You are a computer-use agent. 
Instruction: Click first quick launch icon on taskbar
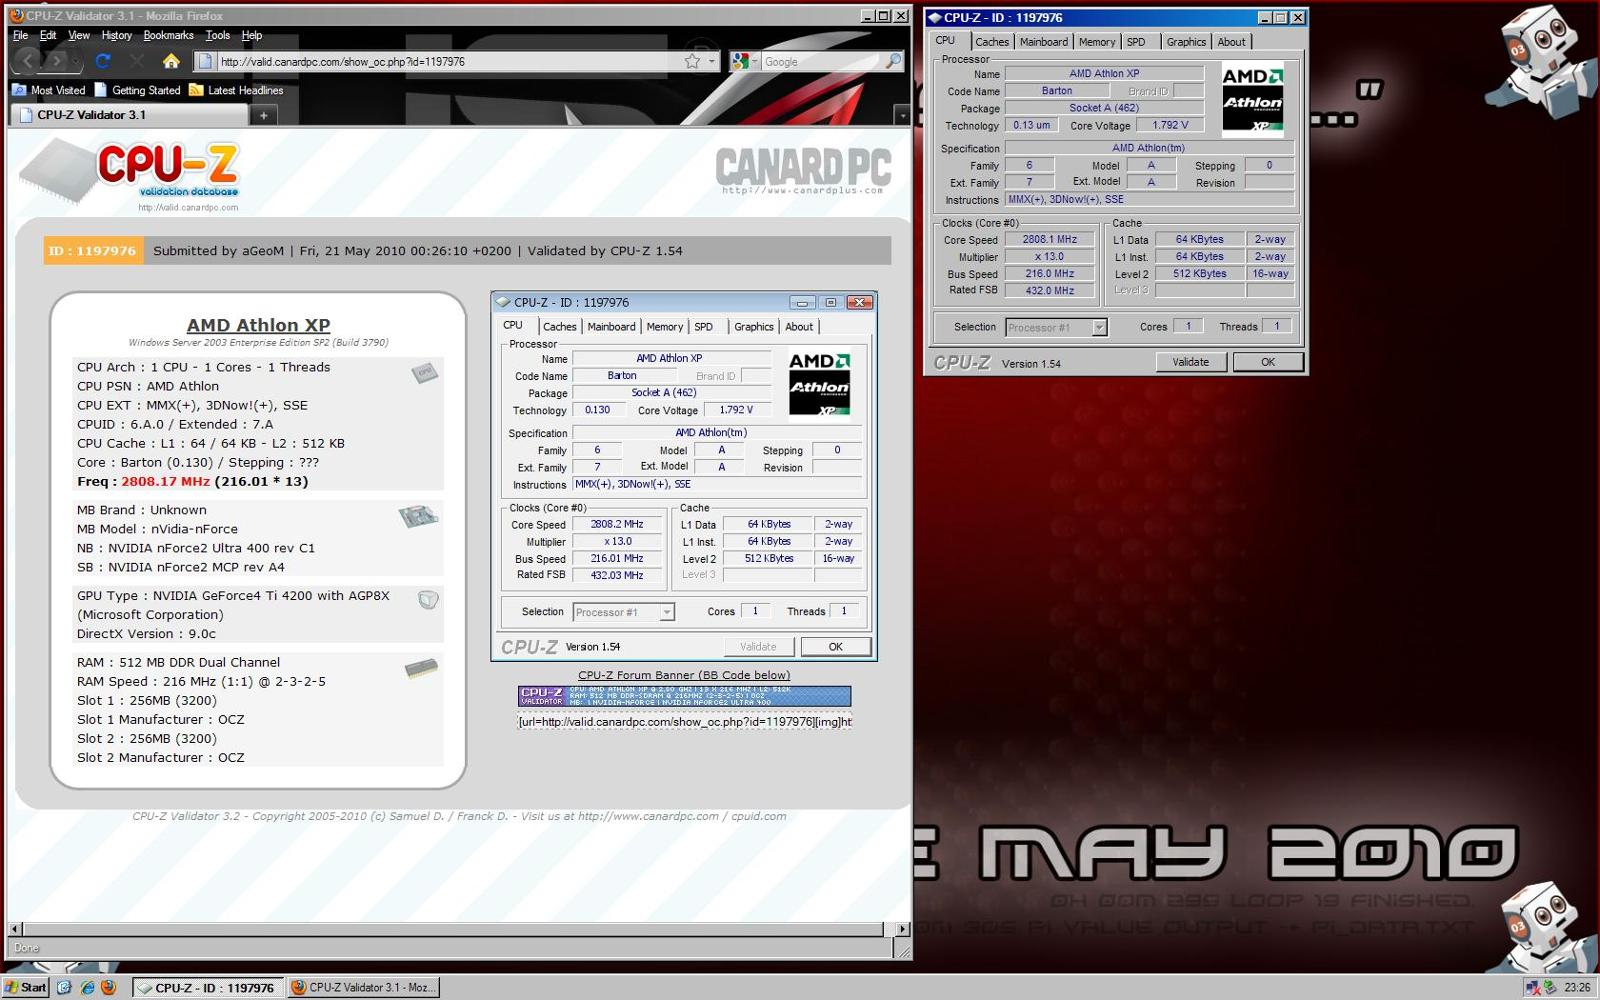click(x=64, y=987)
